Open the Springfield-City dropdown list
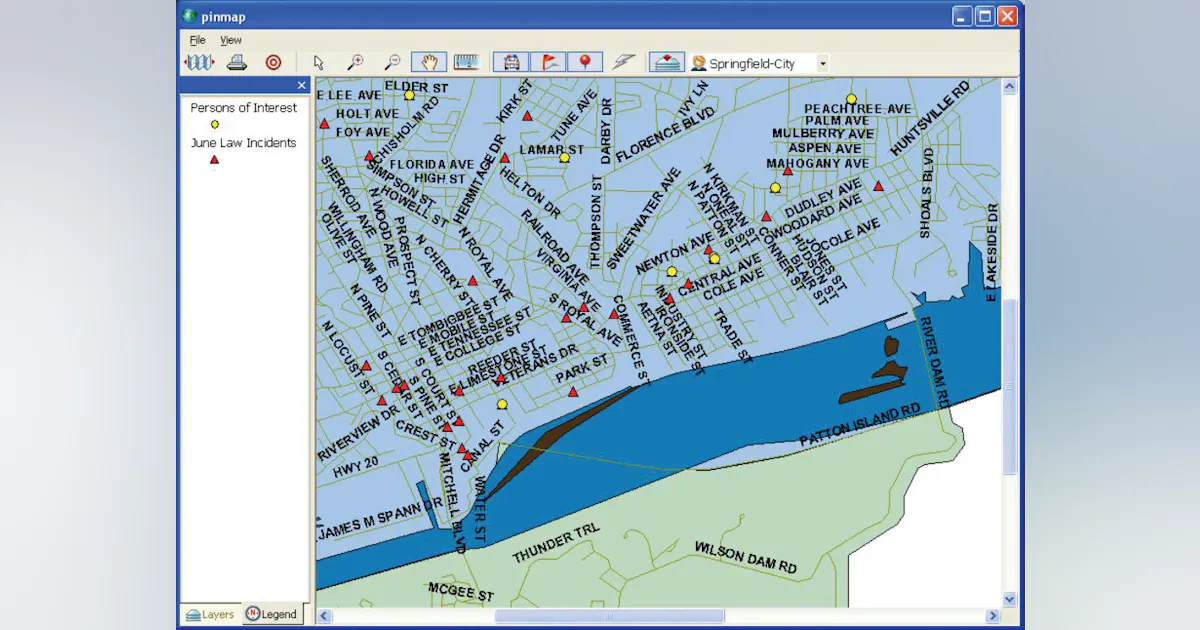 [823, 63]
